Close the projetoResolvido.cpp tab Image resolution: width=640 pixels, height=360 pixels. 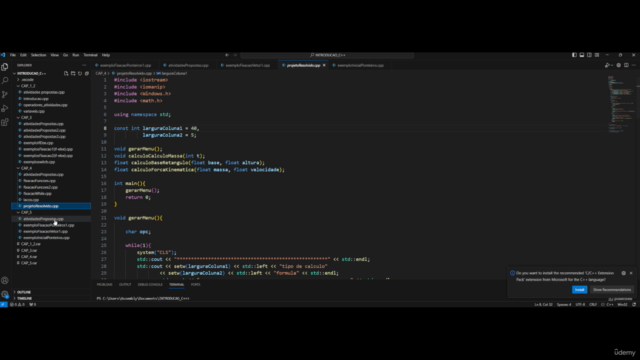coord(324,65)
